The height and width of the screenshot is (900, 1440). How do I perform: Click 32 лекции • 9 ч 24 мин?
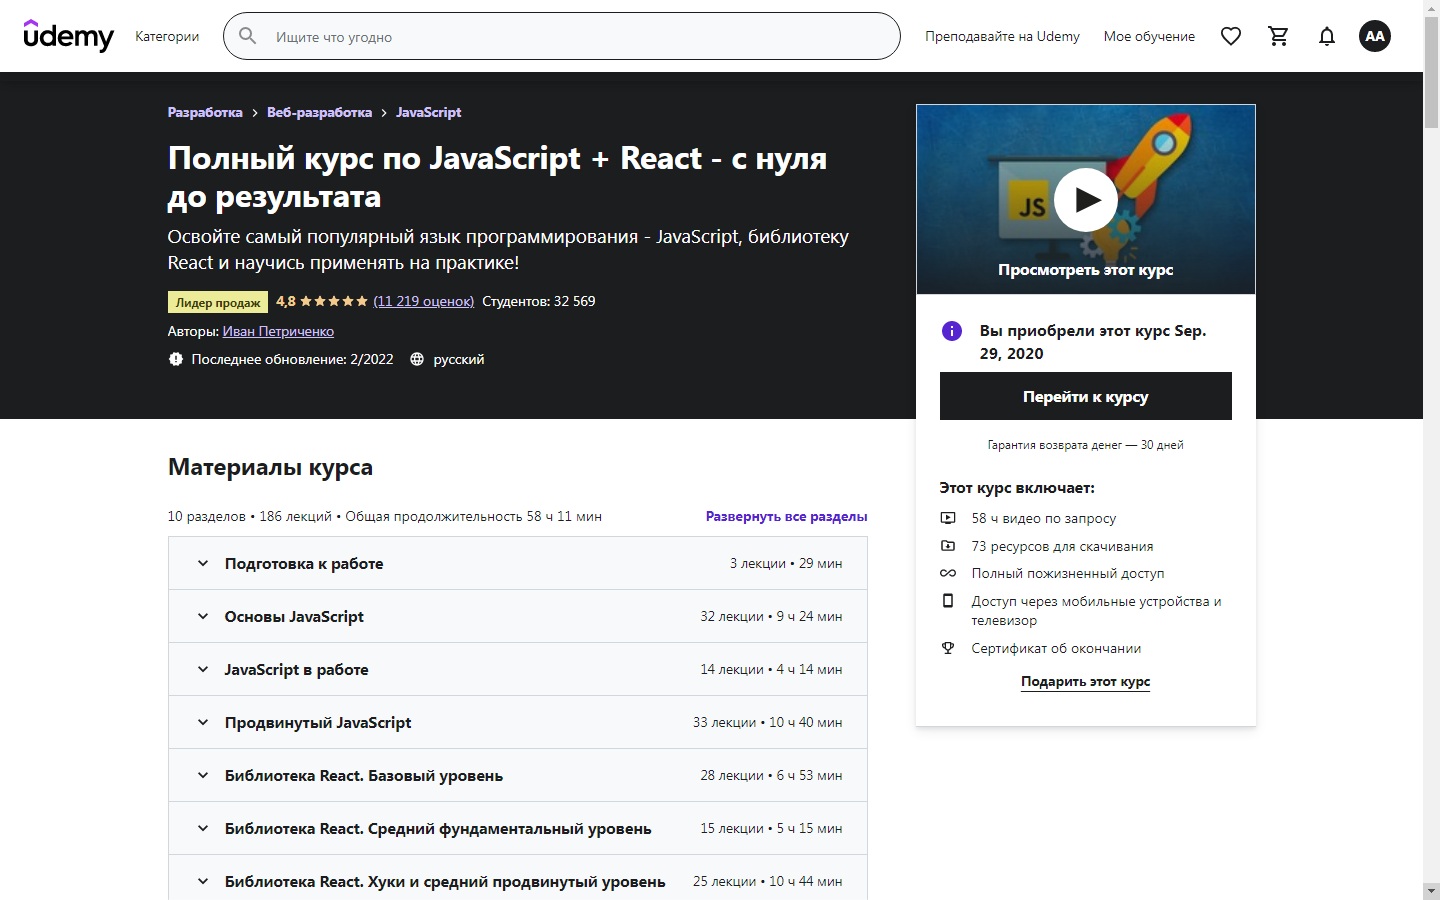click(771, 616)
